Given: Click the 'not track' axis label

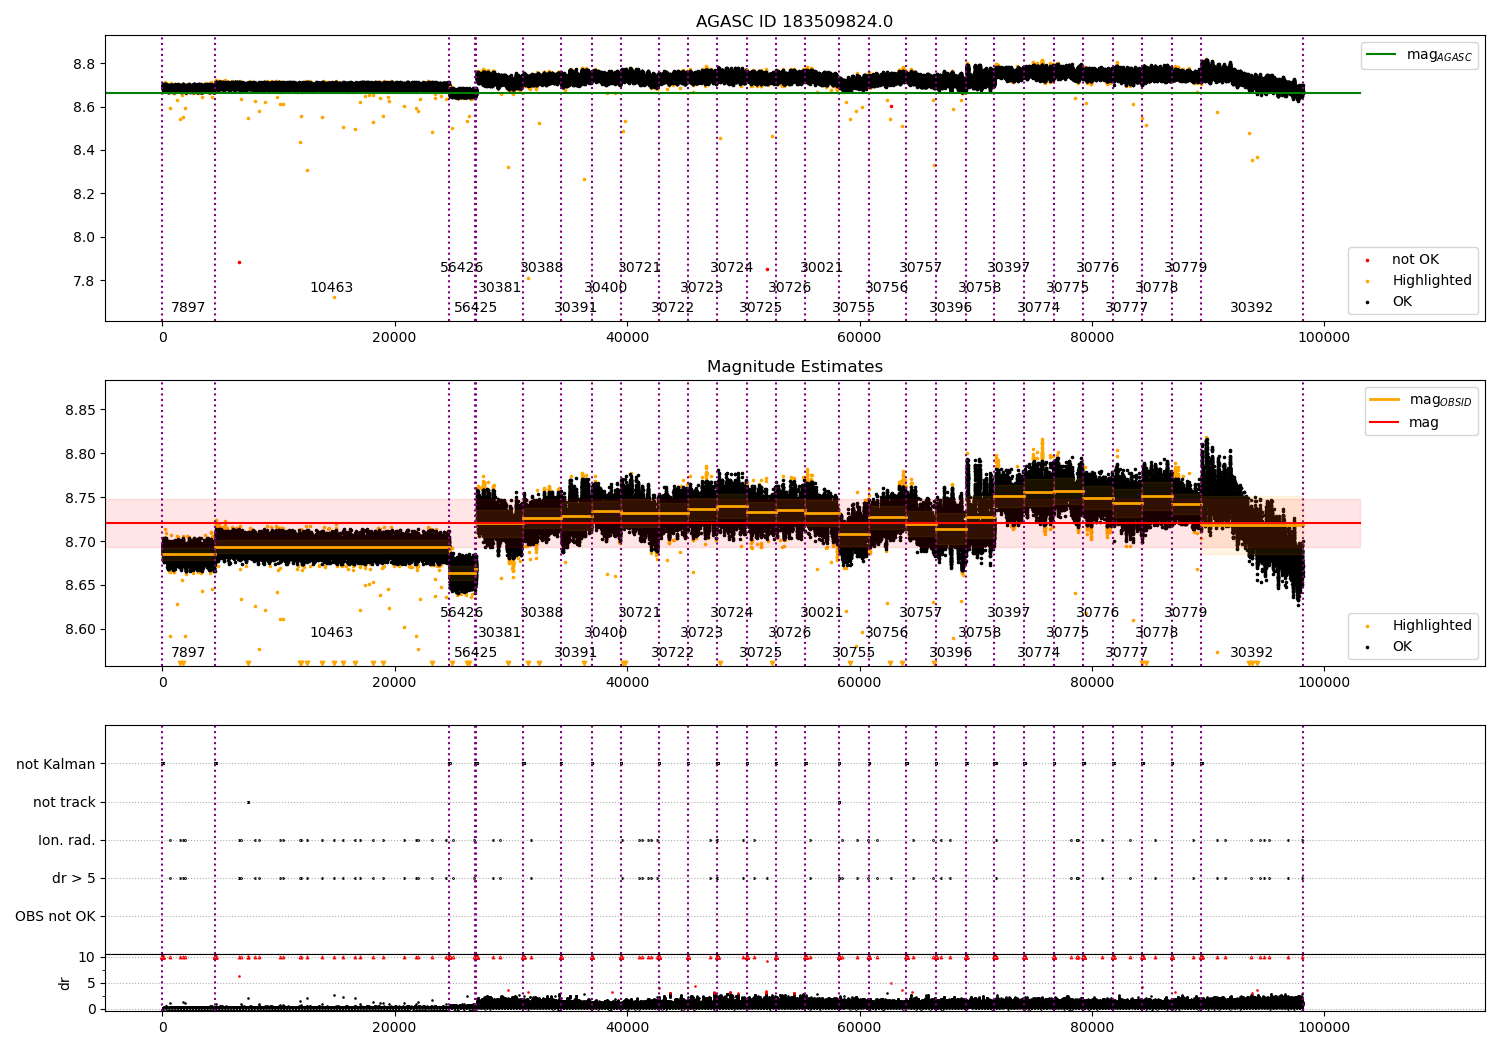Looking at the screenshot, I should point(64,802).
